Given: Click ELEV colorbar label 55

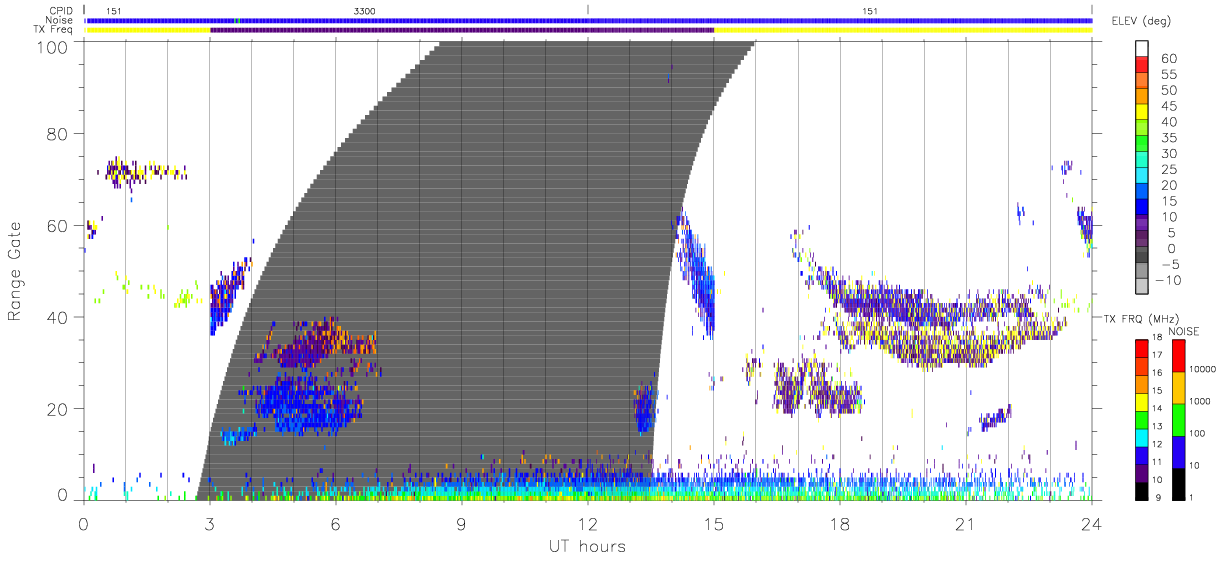Looking at the screenshot, I should tap(1169, 75).
